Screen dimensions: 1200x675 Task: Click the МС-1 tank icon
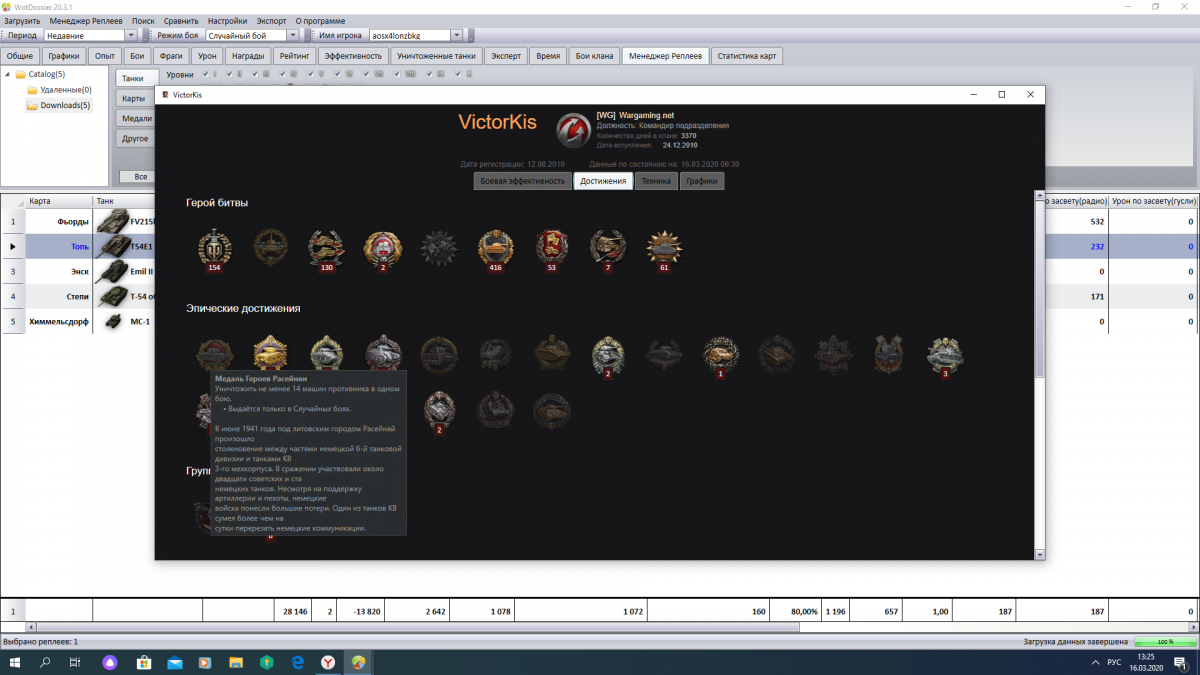(112, 321)
